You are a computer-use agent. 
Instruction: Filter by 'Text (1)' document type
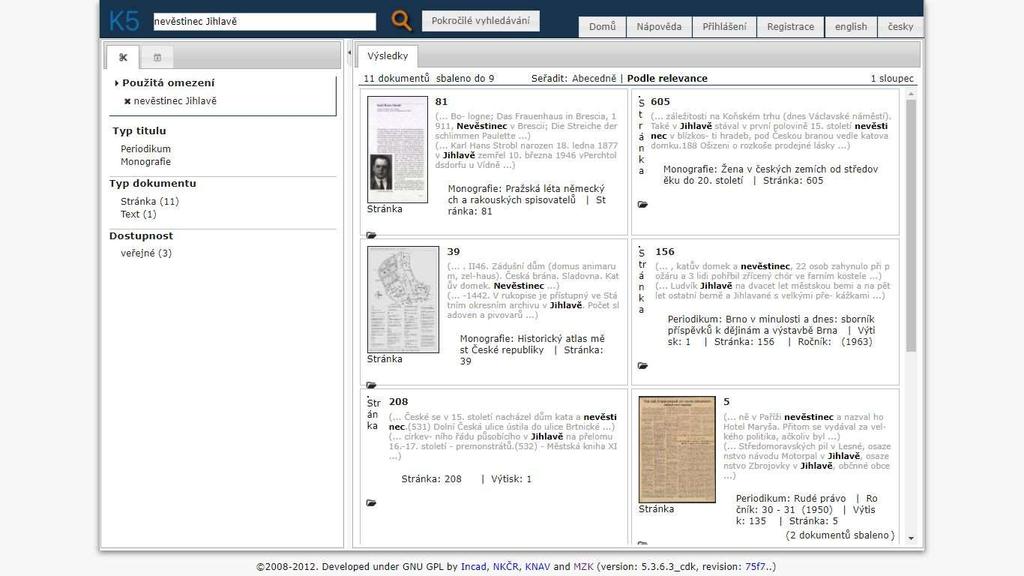tap(138, 214)
